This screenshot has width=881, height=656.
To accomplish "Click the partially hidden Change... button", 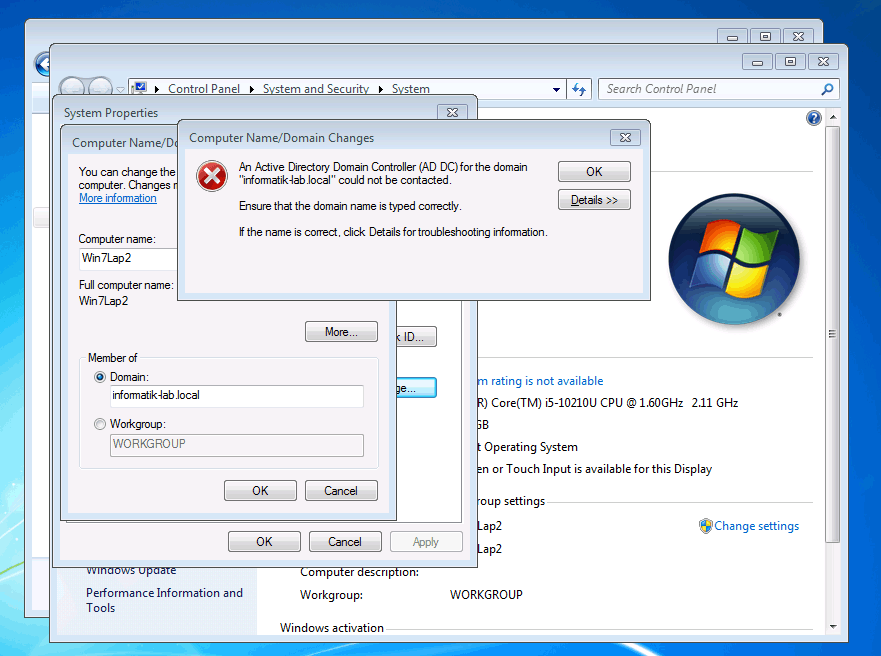I will tap(416, 388).
